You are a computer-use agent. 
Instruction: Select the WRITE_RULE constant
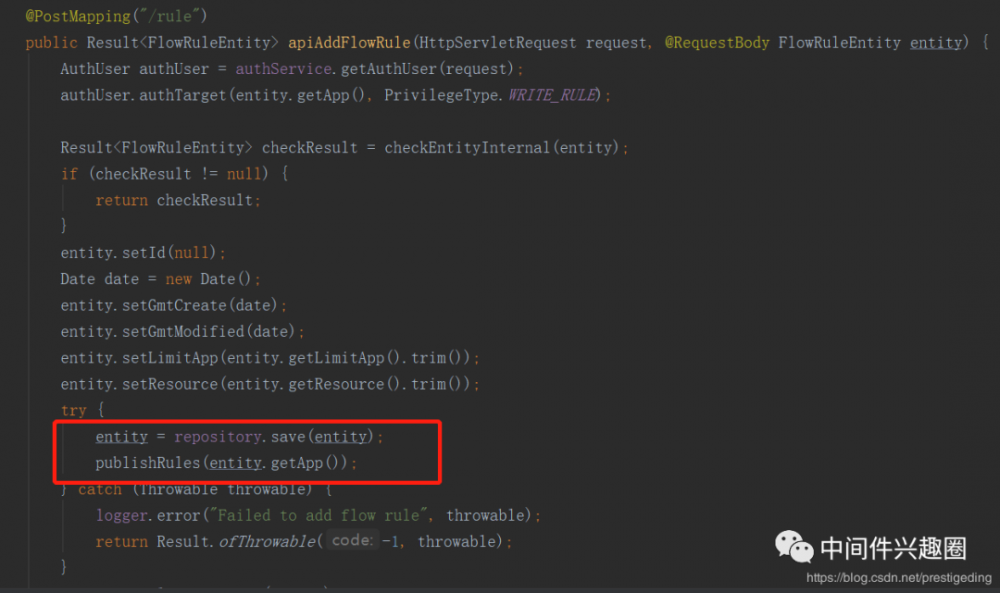pos(553,95)
